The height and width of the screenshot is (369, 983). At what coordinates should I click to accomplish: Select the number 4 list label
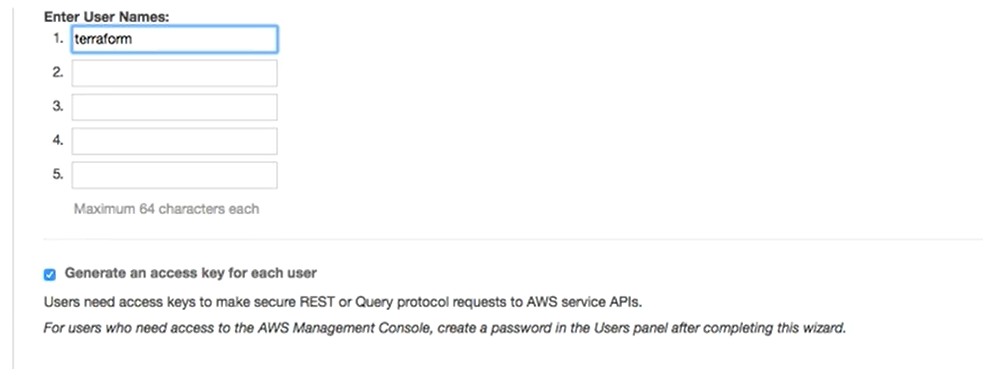(x=58, y=140)
